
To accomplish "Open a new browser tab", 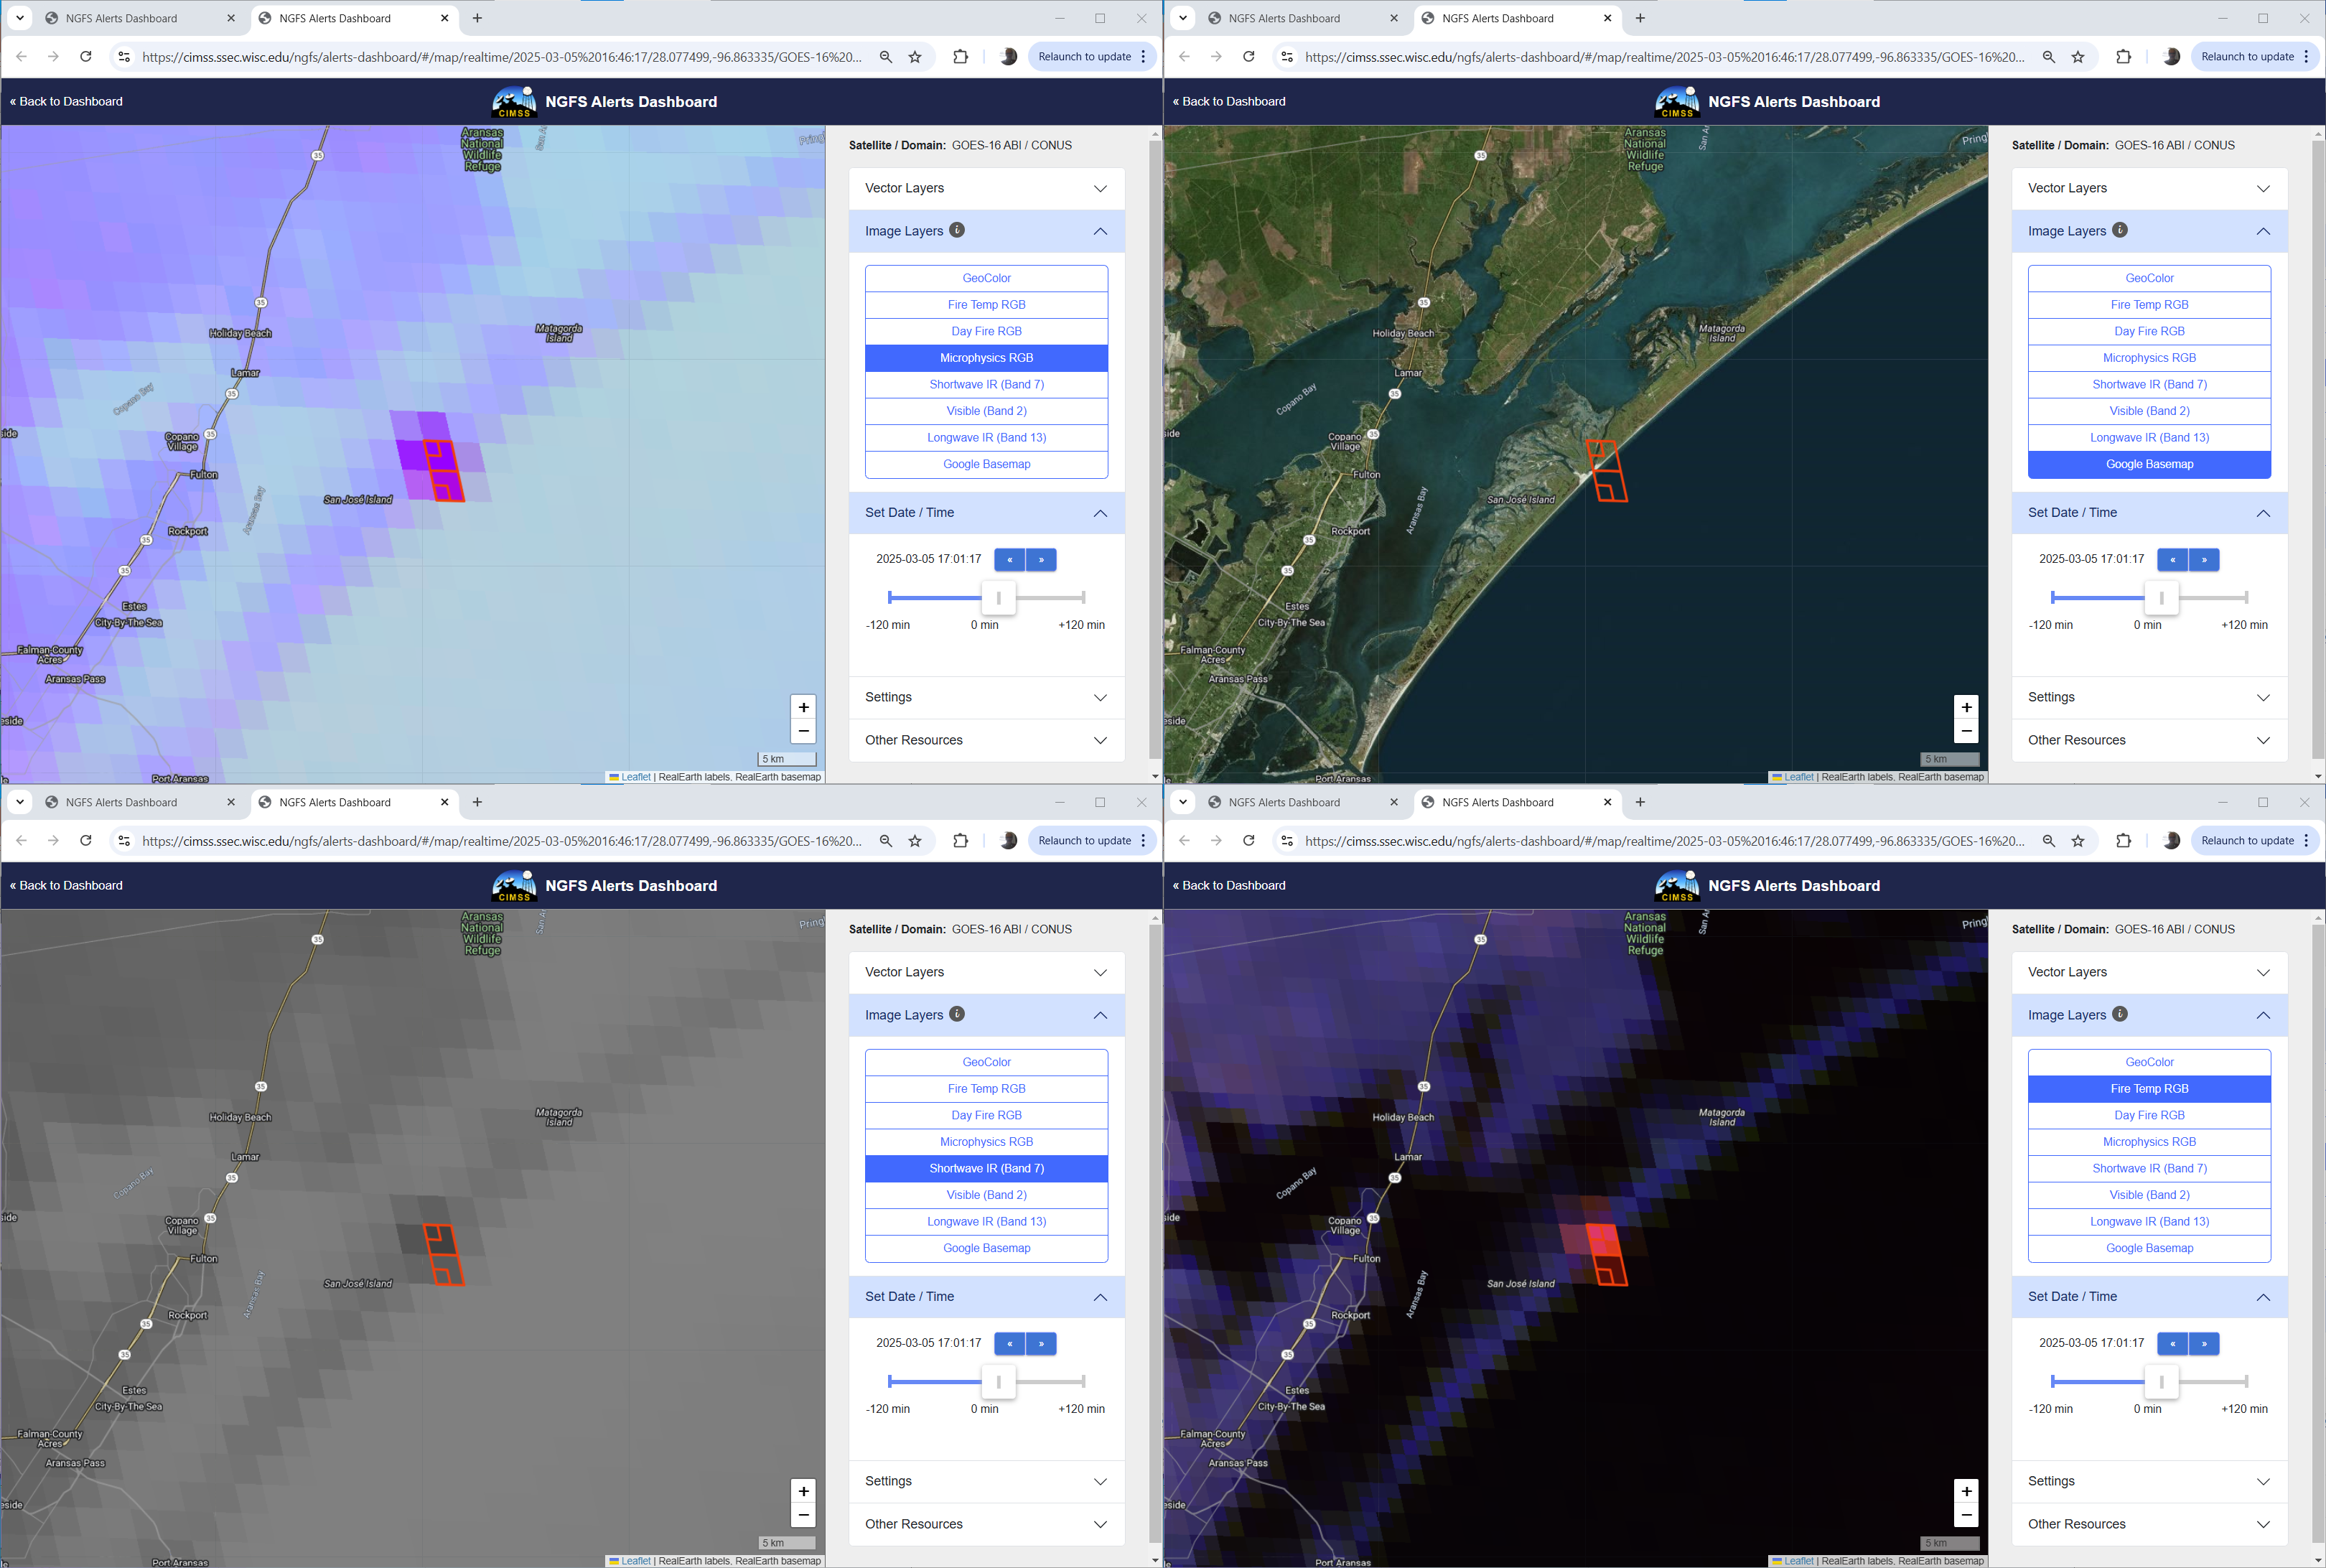I will click(x=477, y=18).
